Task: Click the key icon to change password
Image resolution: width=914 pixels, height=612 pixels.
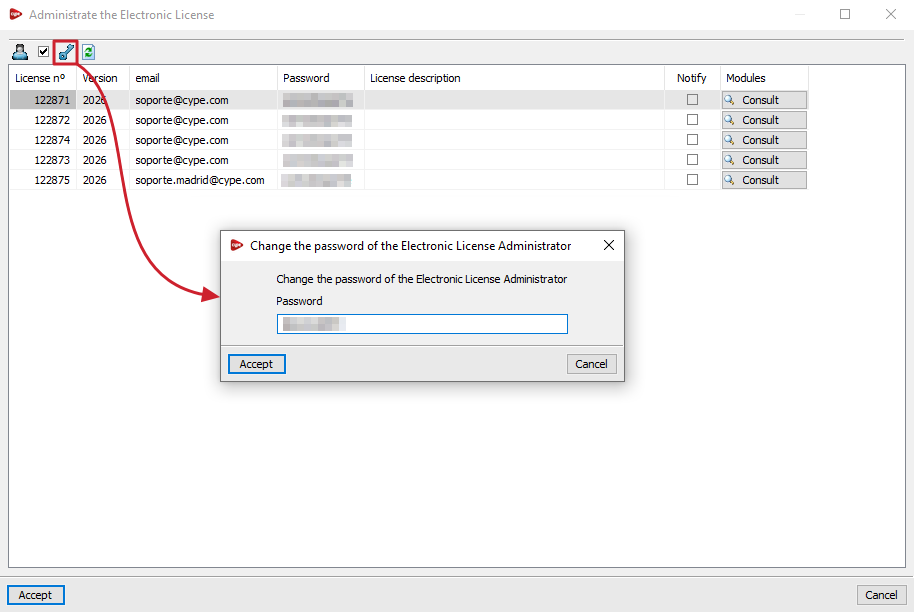Action: [66, 52]
